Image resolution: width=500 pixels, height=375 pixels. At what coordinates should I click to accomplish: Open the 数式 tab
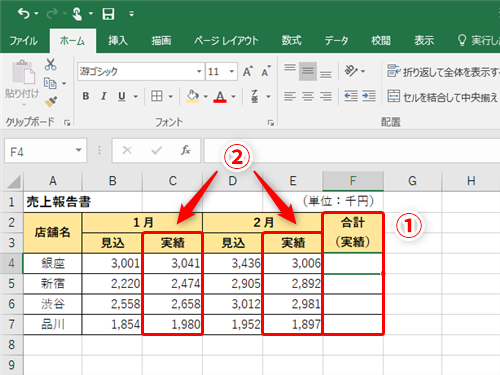tap(292, 41)
